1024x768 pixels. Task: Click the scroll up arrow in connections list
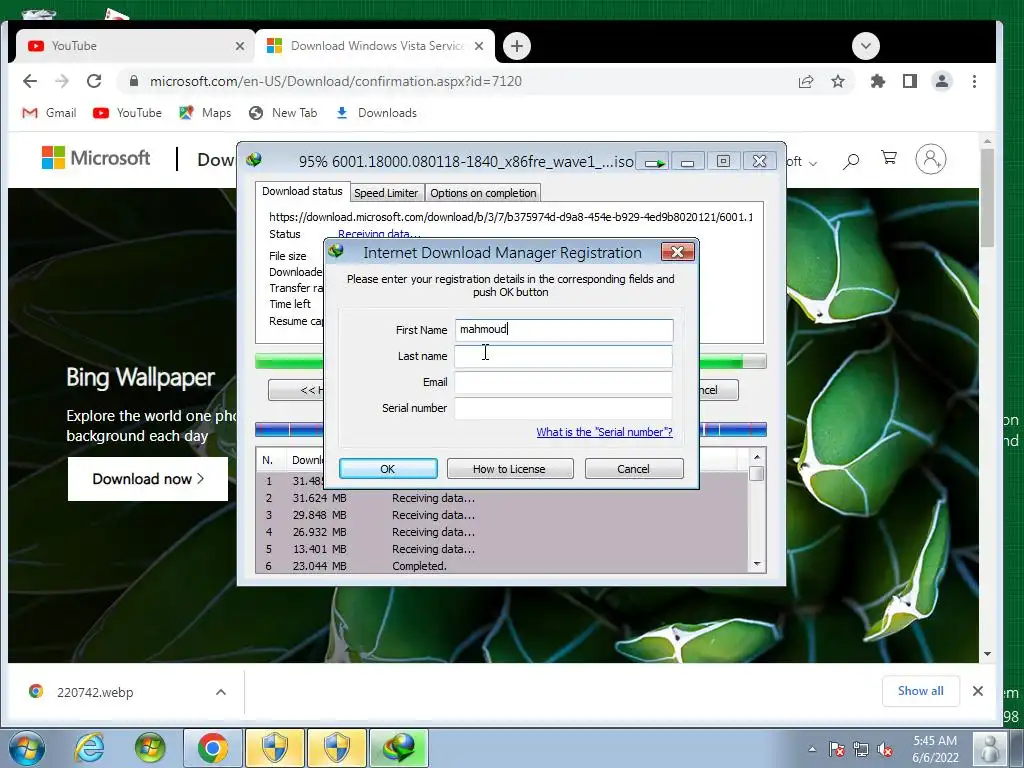[757, 457]
